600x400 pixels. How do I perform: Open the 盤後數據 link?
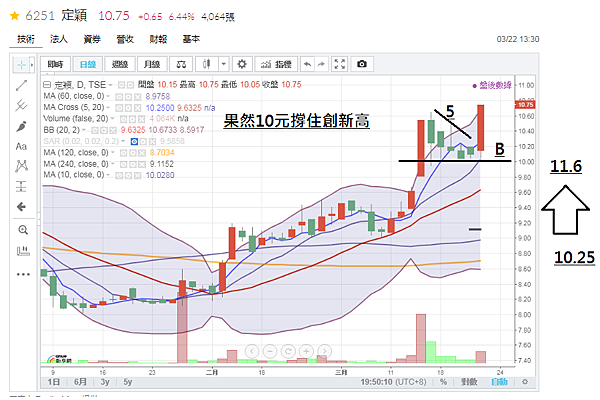click(x=492, y=85)
